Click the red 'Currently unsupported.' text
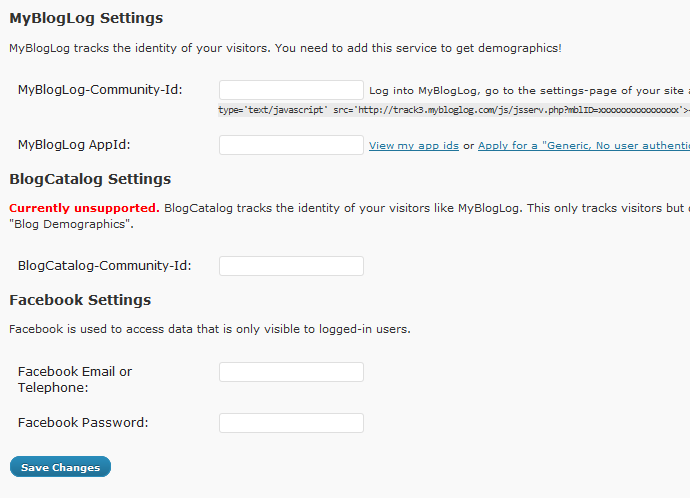690x498 pixels. click(x=84, y=208)
